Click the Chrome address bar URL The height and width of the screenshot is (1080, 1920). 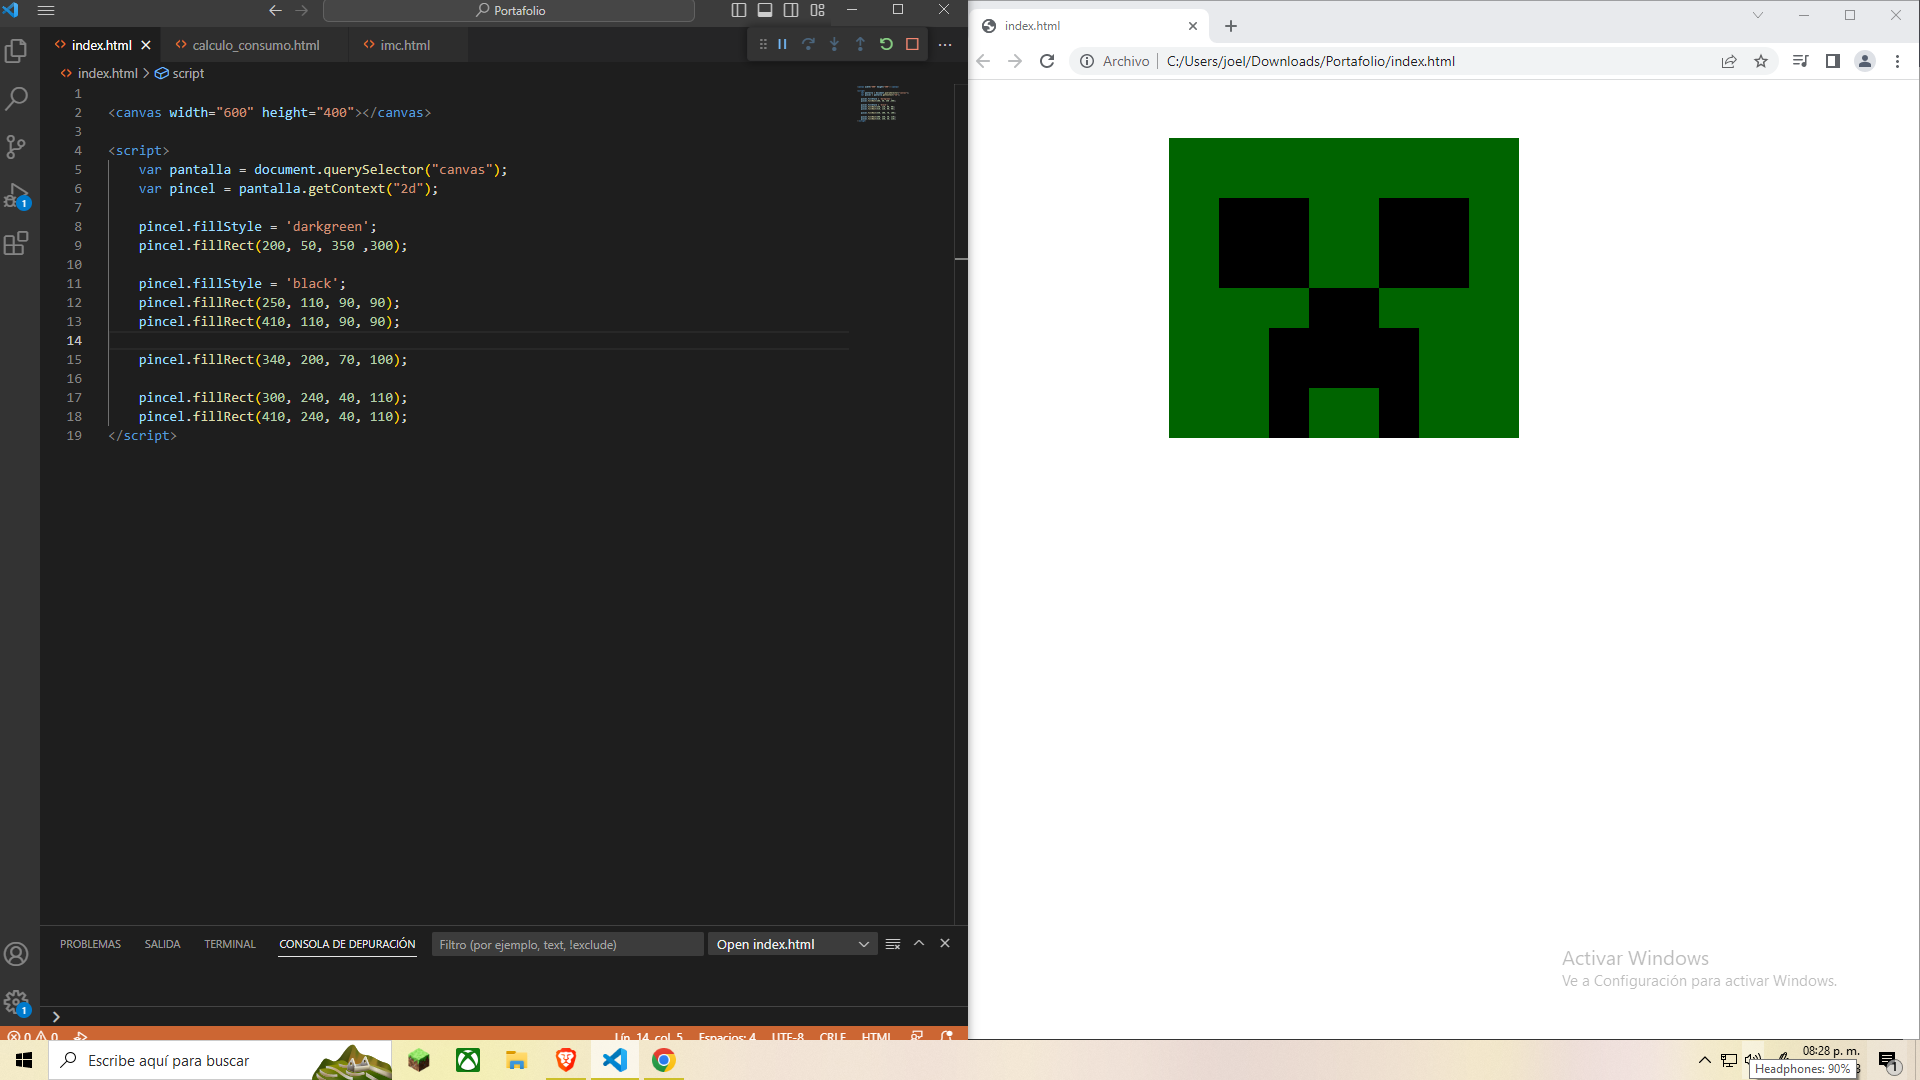coord(1310,61)
